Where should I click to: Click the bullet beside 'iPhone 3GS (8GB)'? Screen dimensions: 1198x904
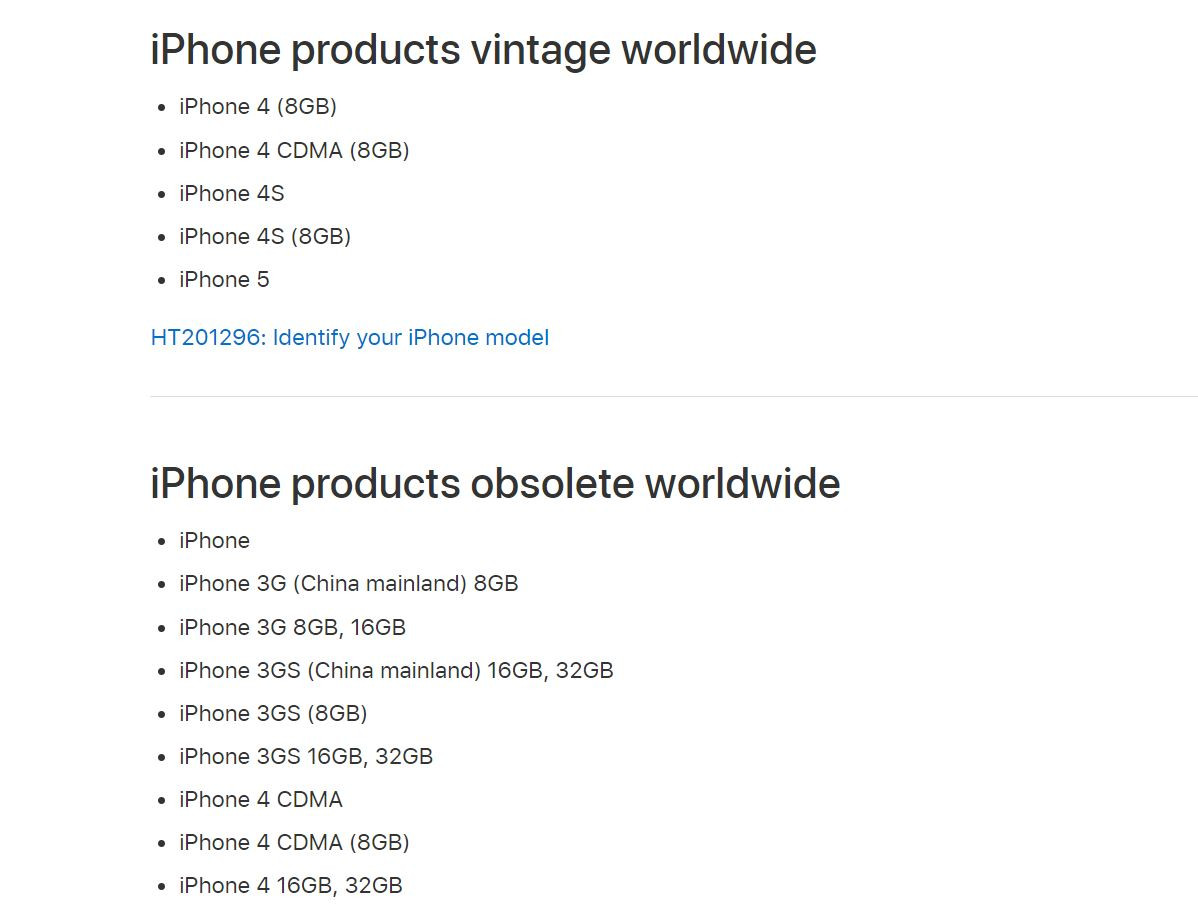point(162,714)
